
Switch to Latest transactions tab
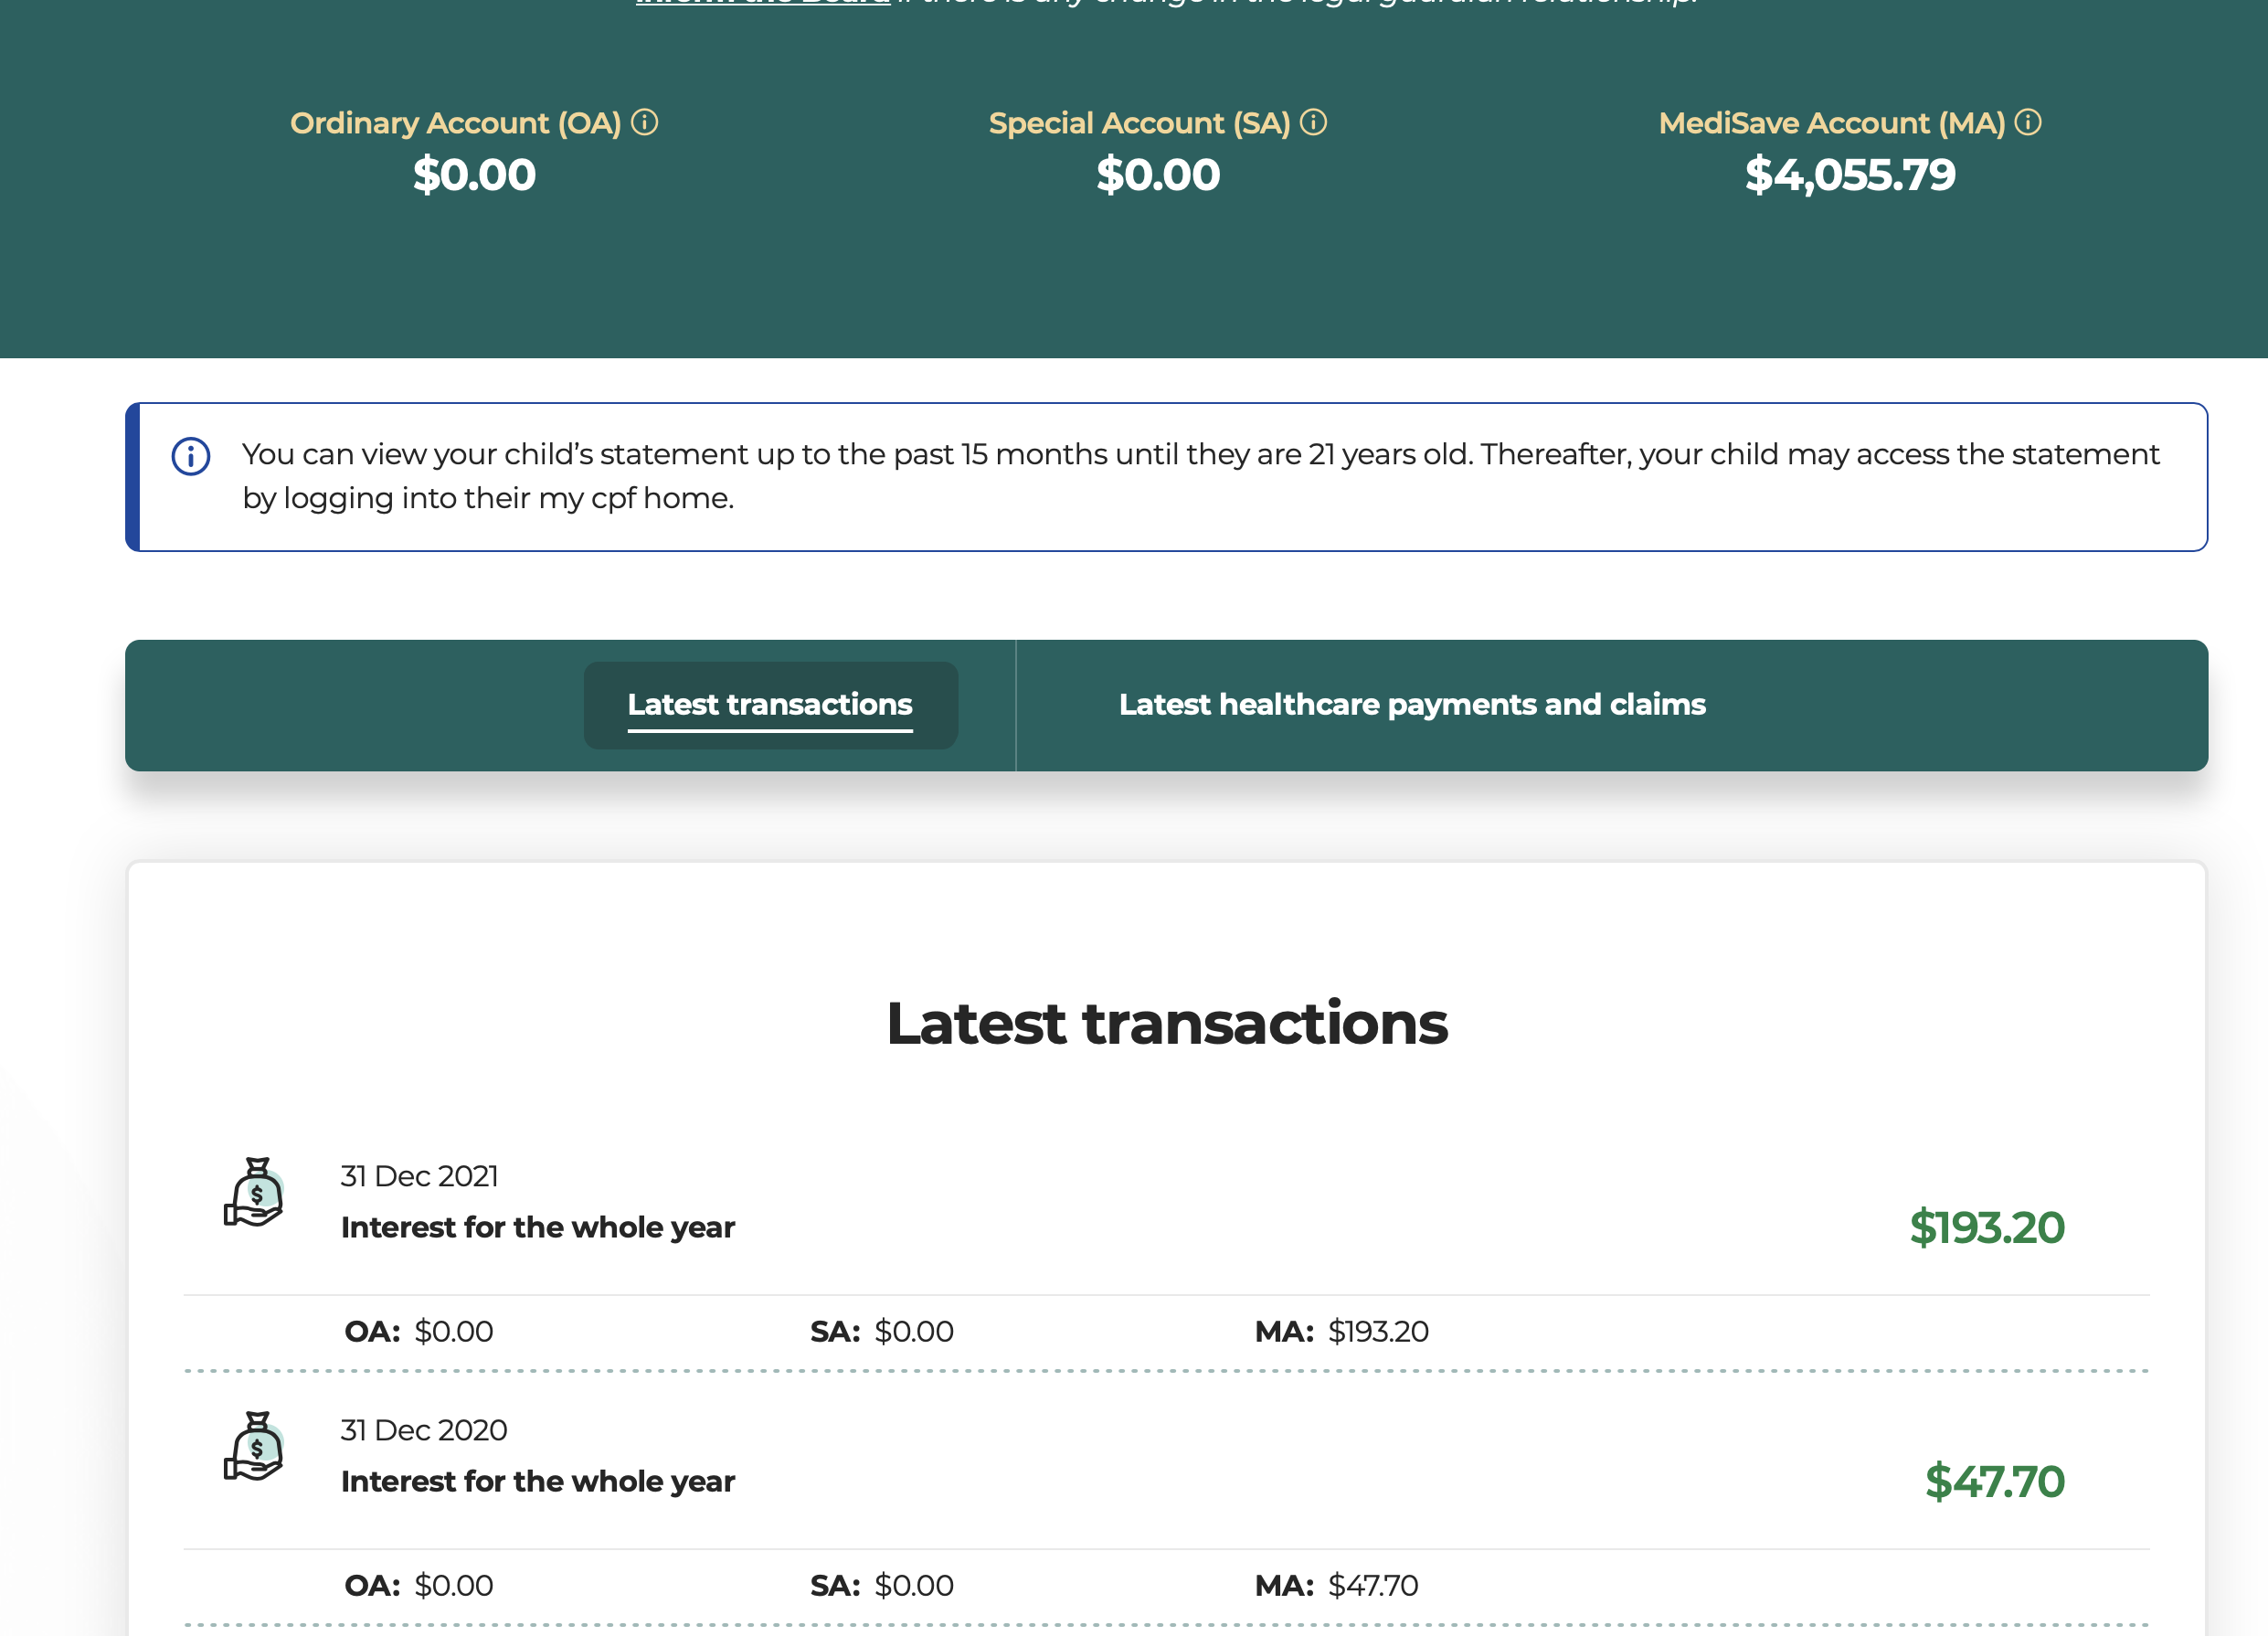[x=770, y=705]
